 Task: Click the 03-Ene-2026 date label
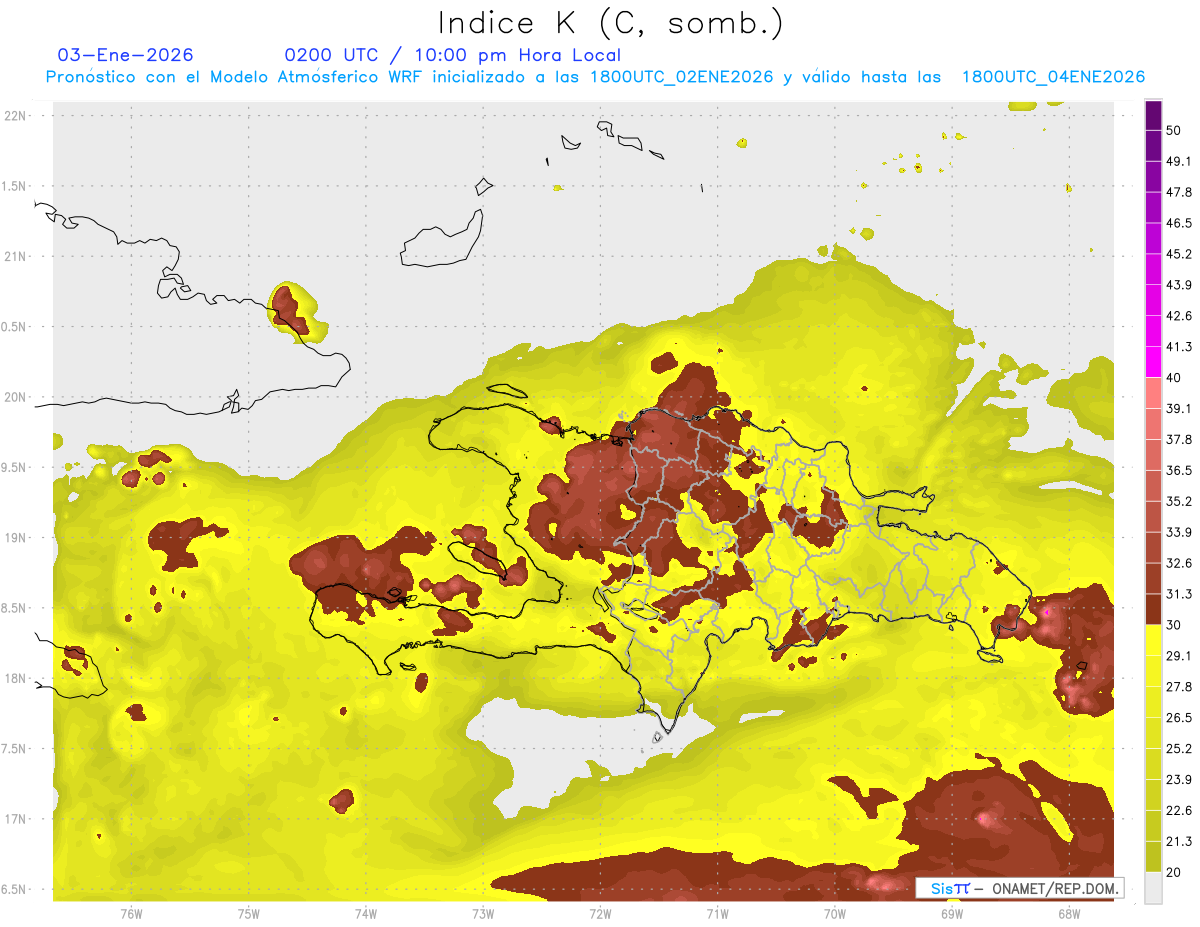[x=126, y=55]
